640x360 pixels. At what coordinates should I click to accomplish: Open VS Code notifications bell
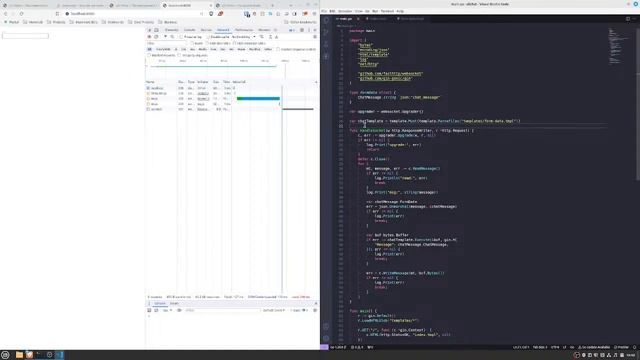click(635, 347)
